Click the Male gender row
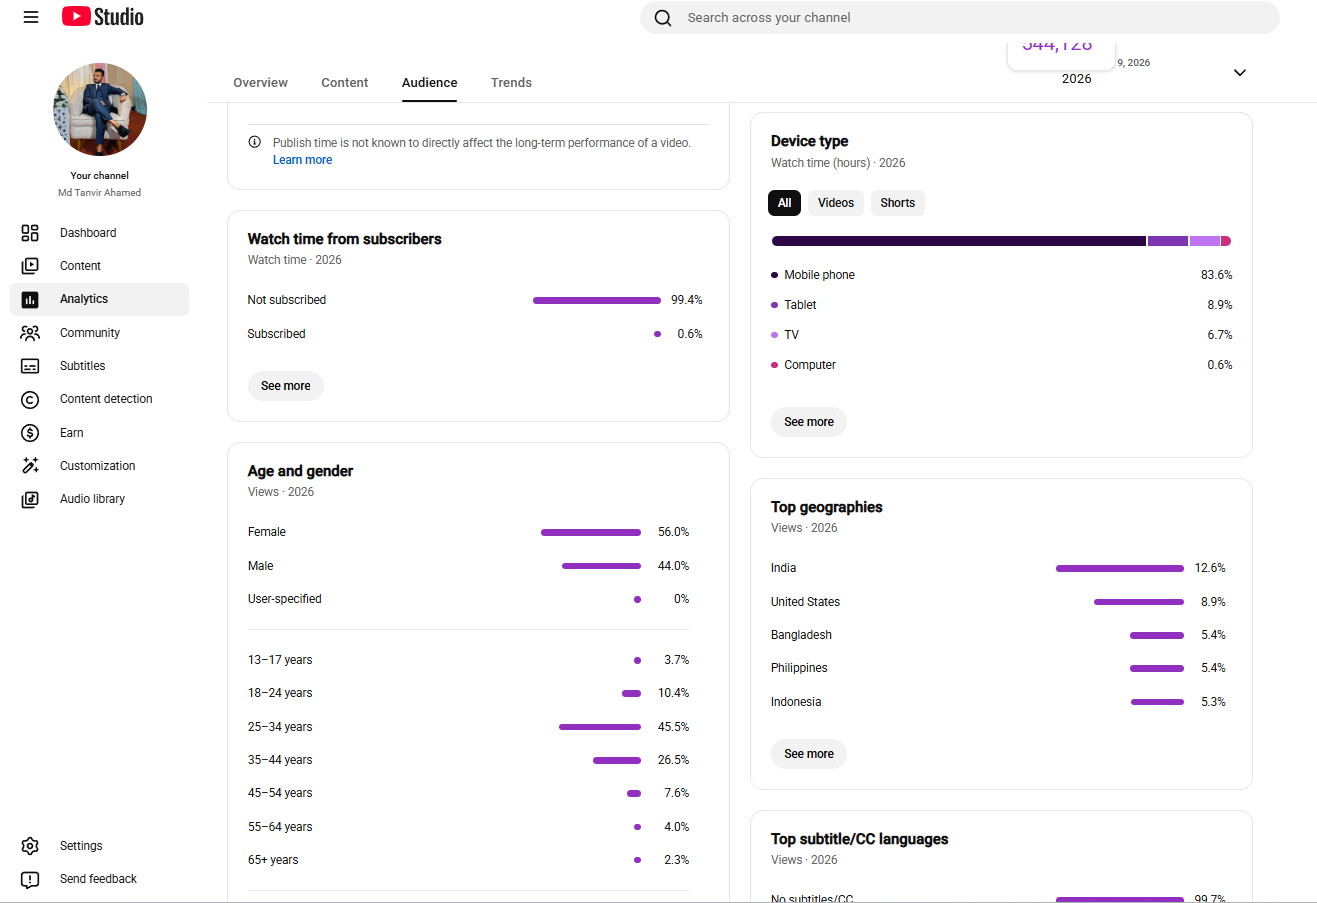This screenshot has height=903, width=1317. (468, 566)
